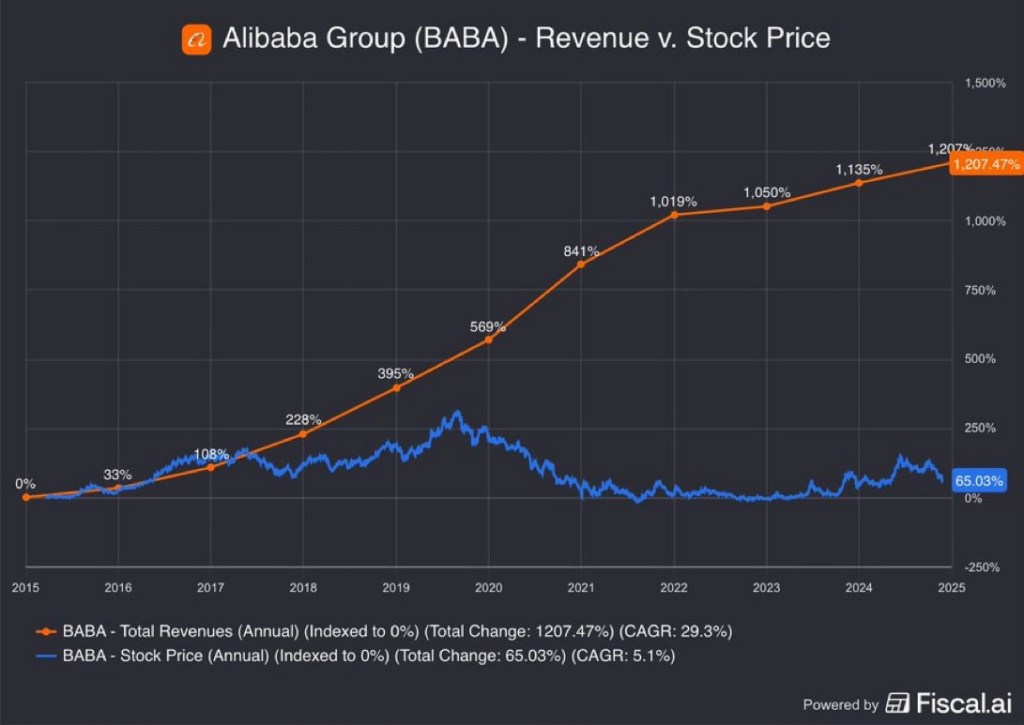
Task: Select the 2023 revenue point labeled 1,050%
Action: coord(767,206)
